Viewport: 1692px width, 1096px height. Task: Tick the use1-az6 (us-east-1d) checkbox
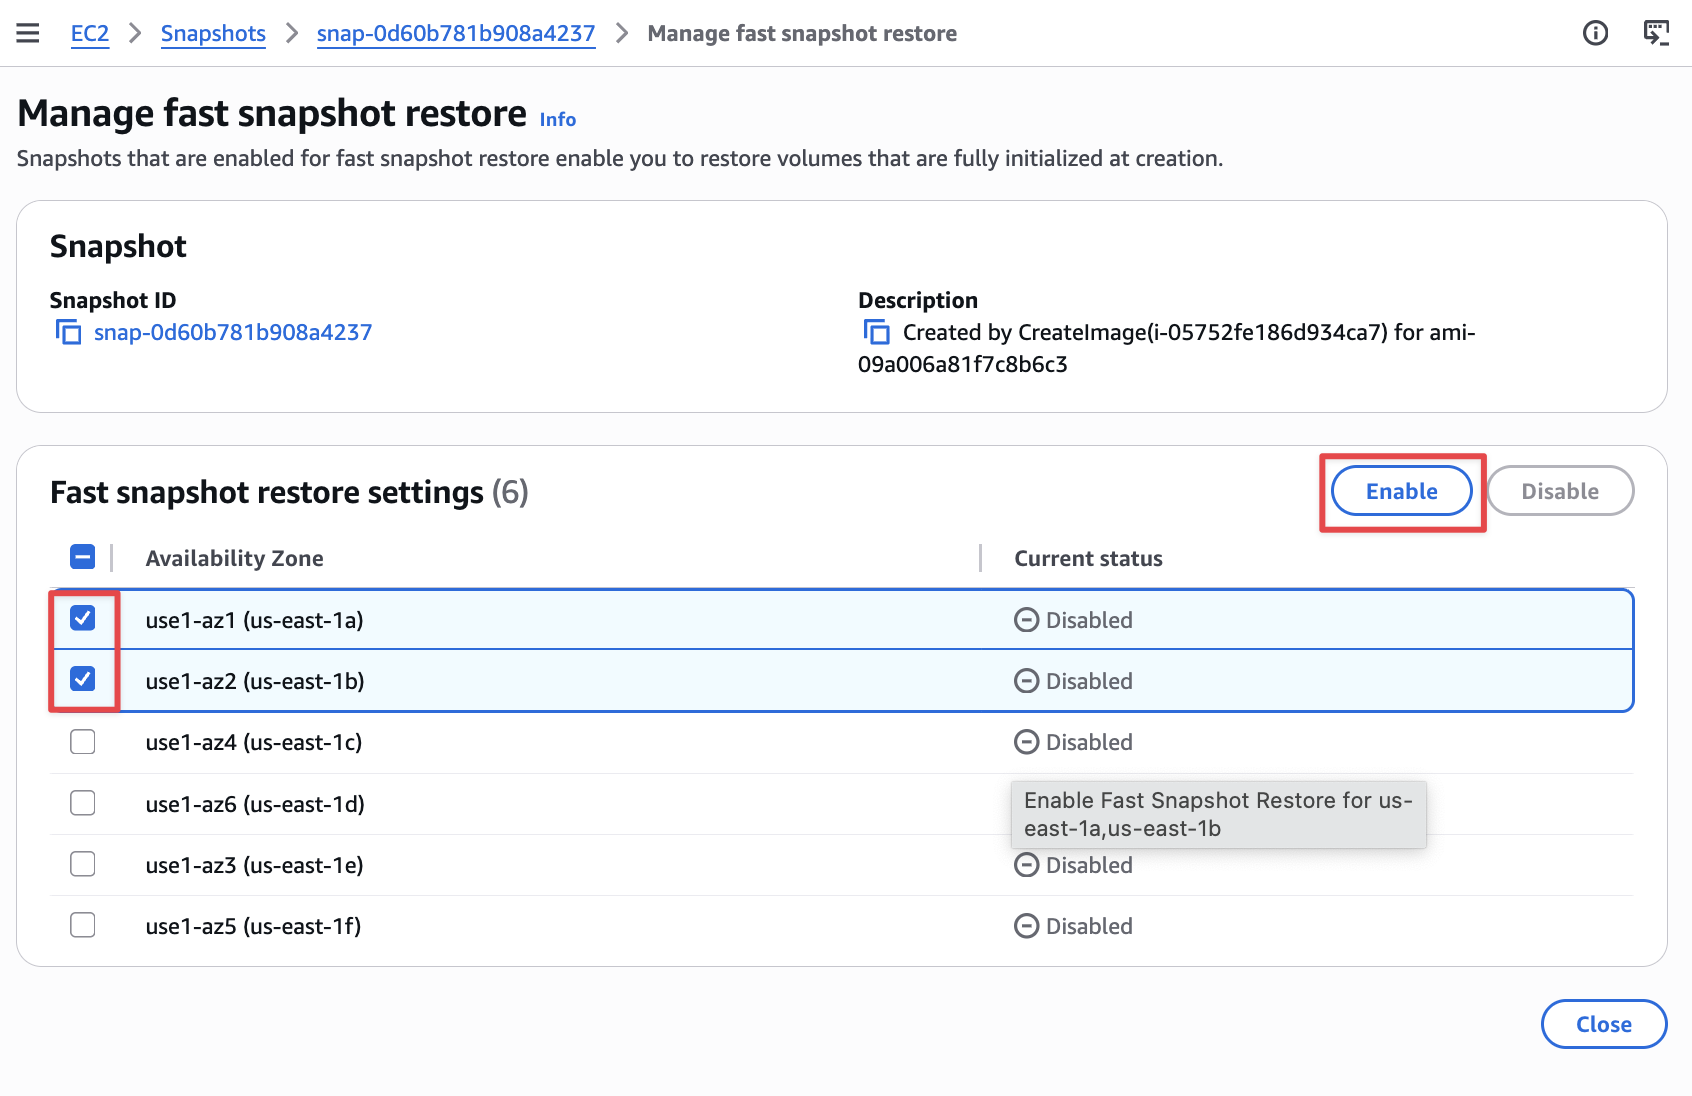(83, 803)
